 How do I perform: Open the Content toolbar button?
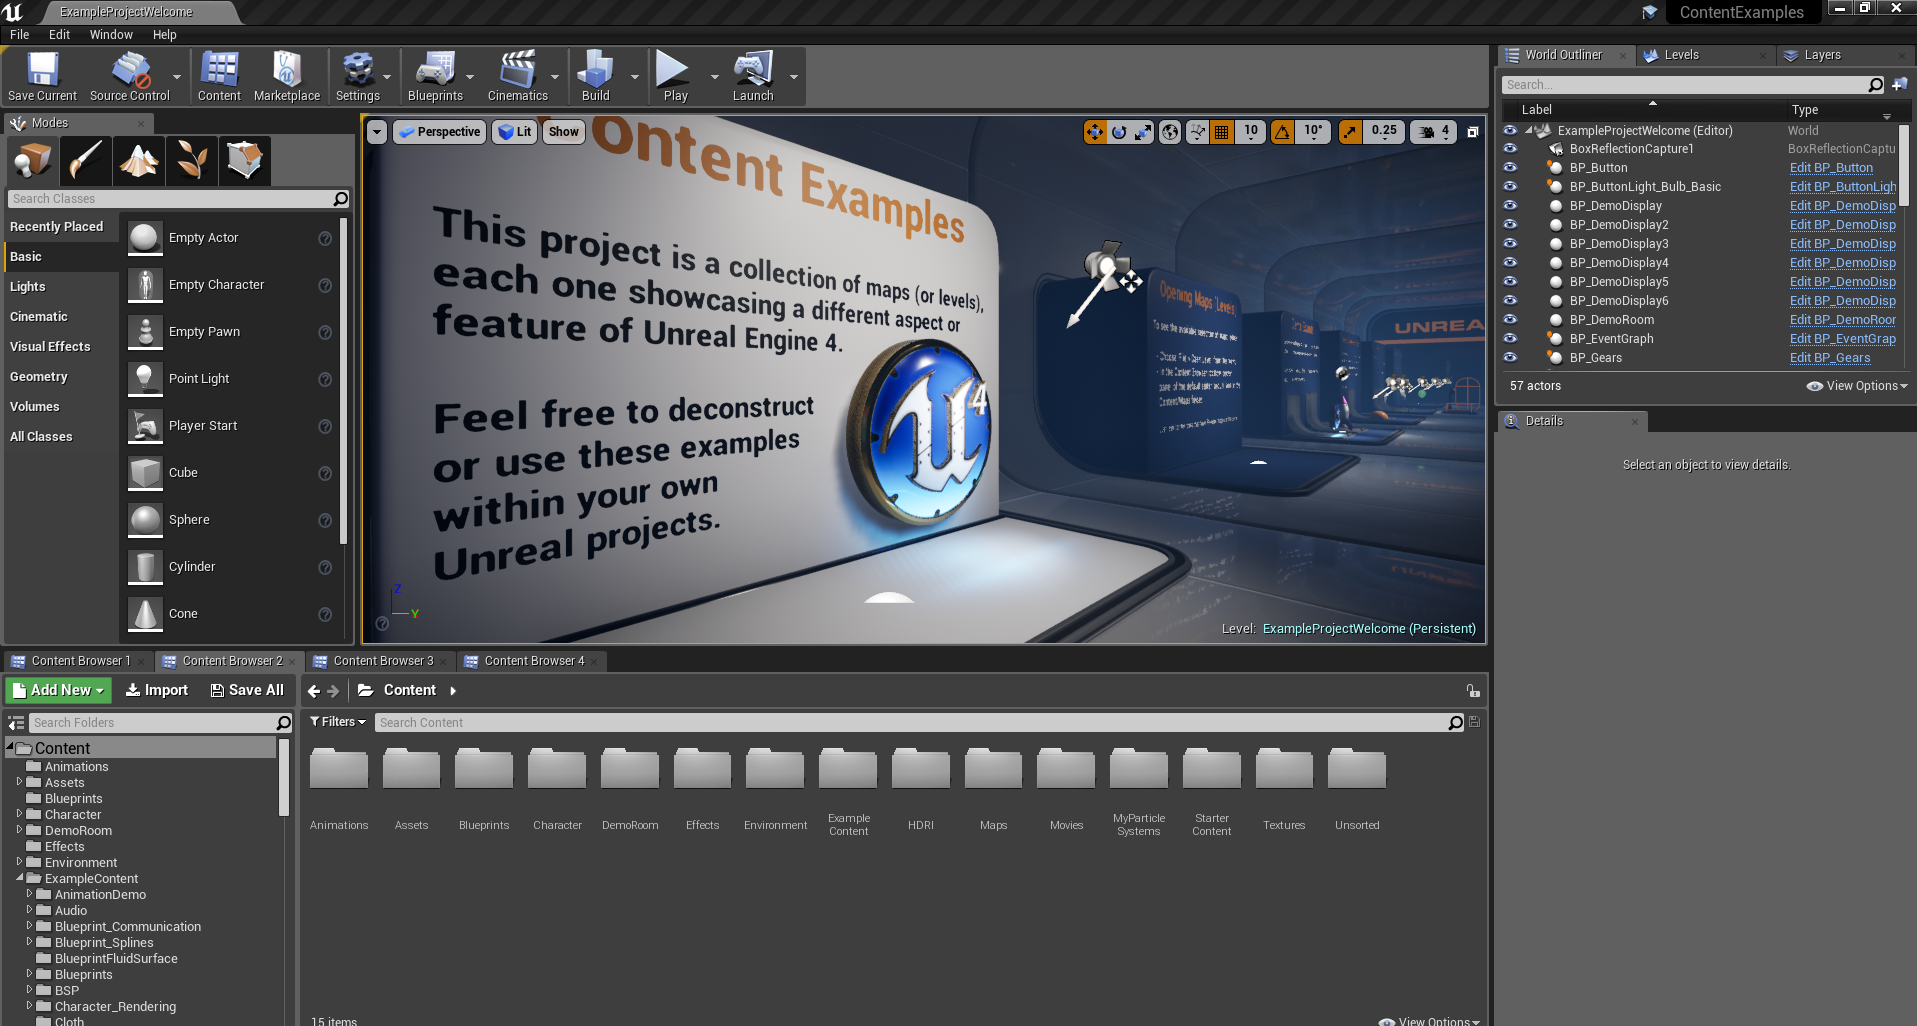tap(219, 76)
